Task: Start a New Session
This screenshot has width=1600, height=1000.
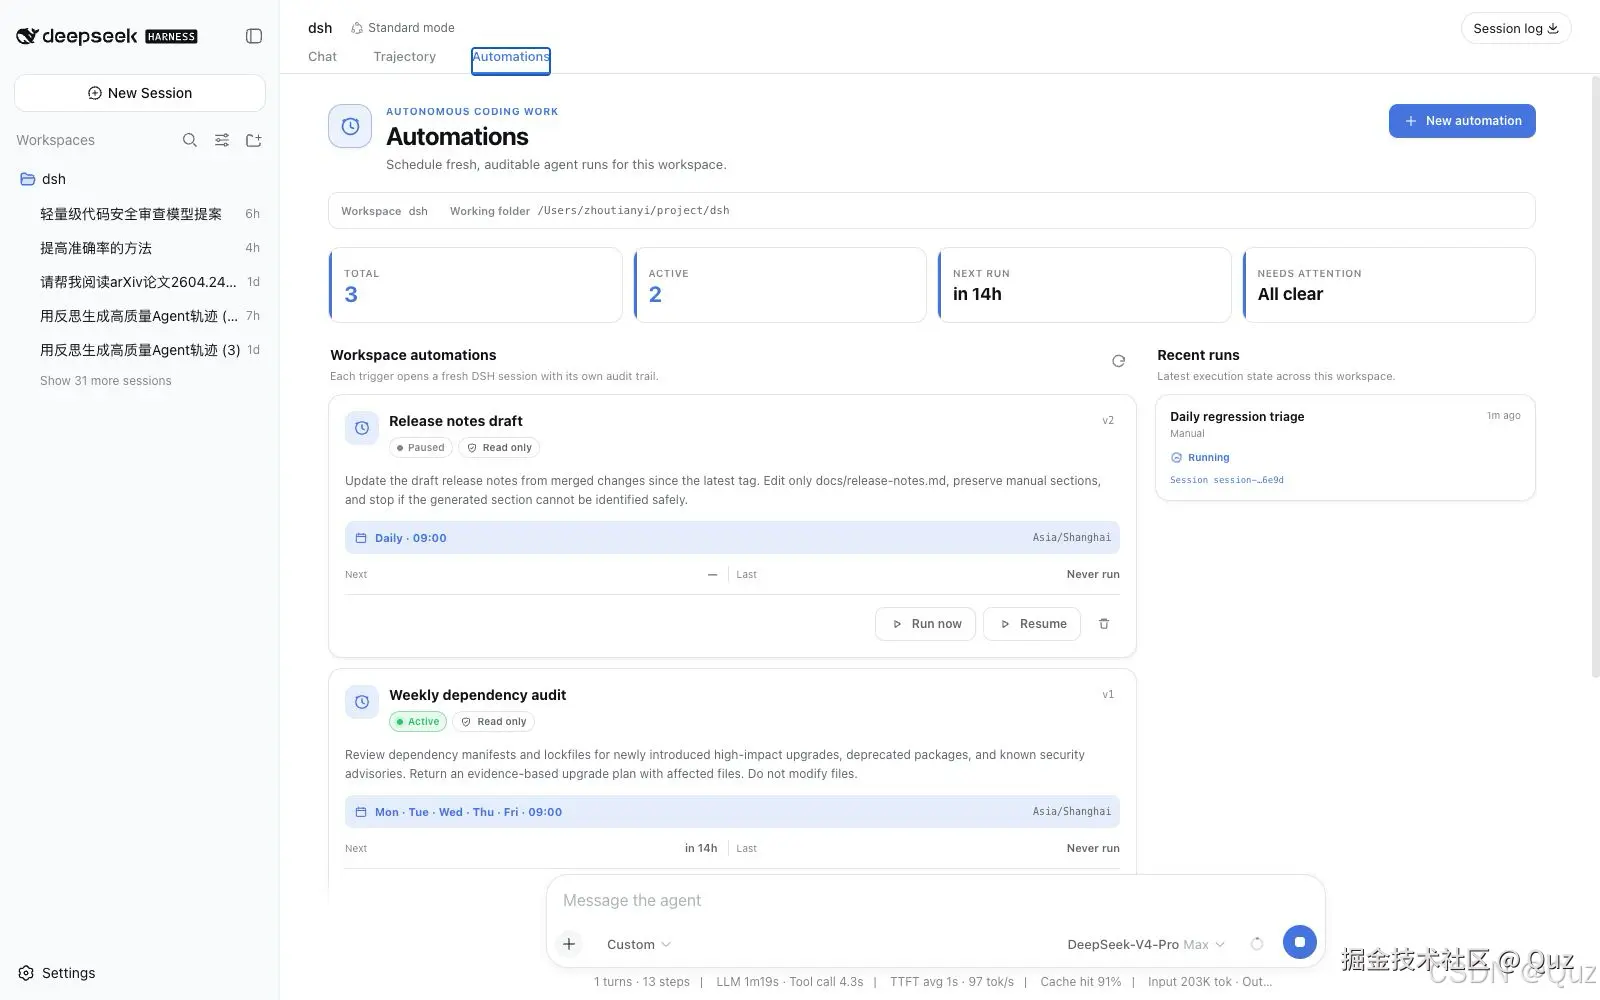Action: click(140, 93)
